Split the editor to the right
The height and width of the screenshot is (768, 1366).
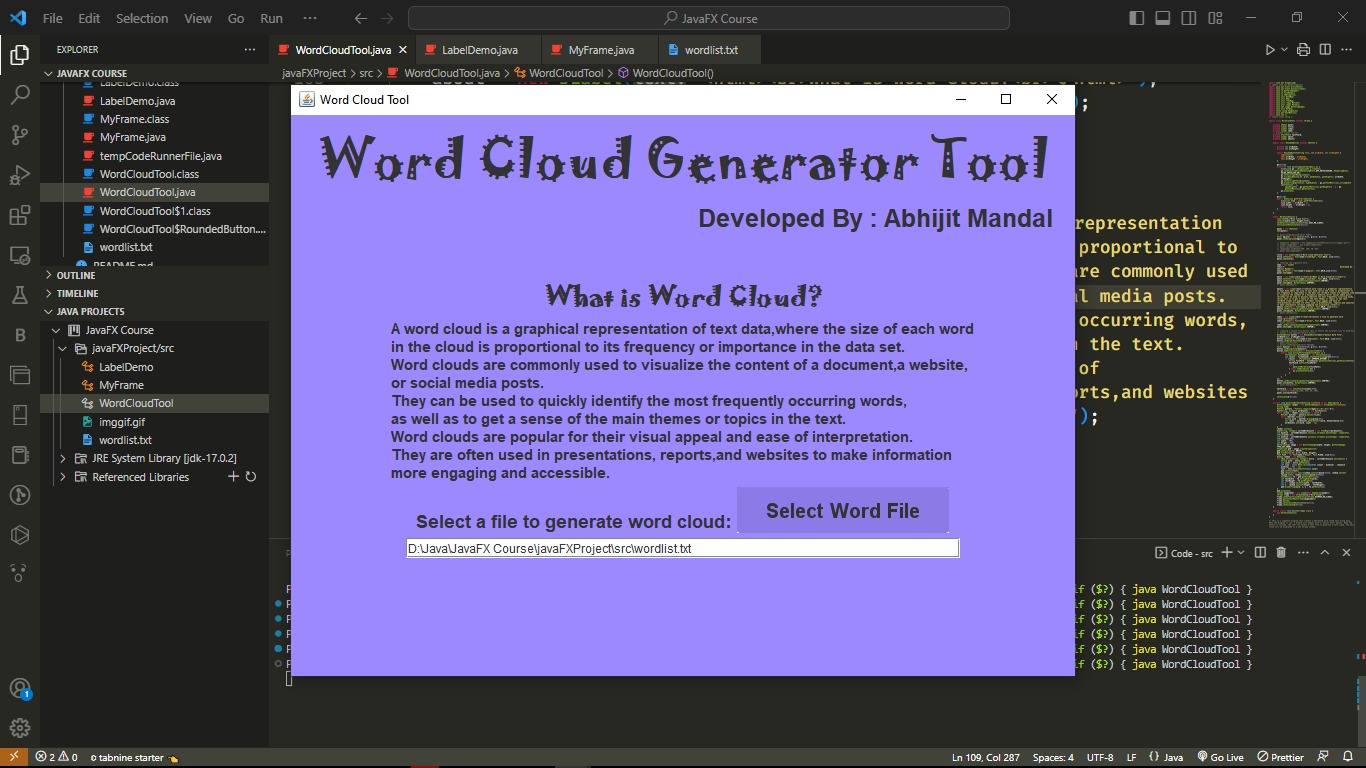tap(1325, 49)
